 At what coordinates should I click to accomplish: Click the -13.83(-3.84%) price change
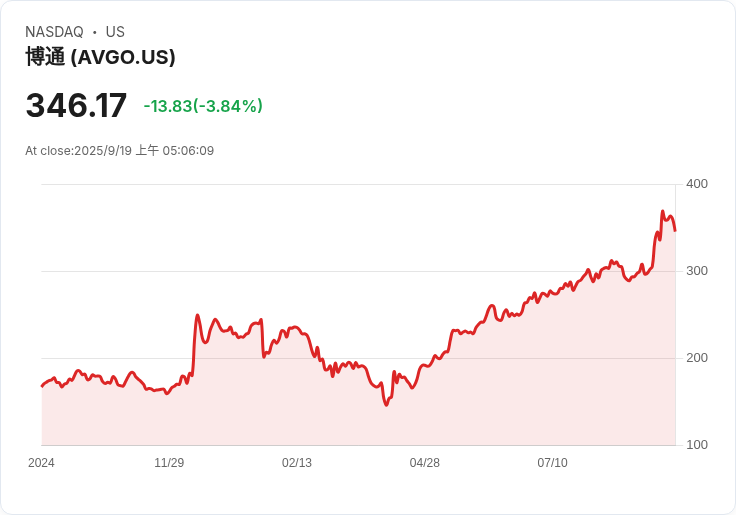(203, 106)
